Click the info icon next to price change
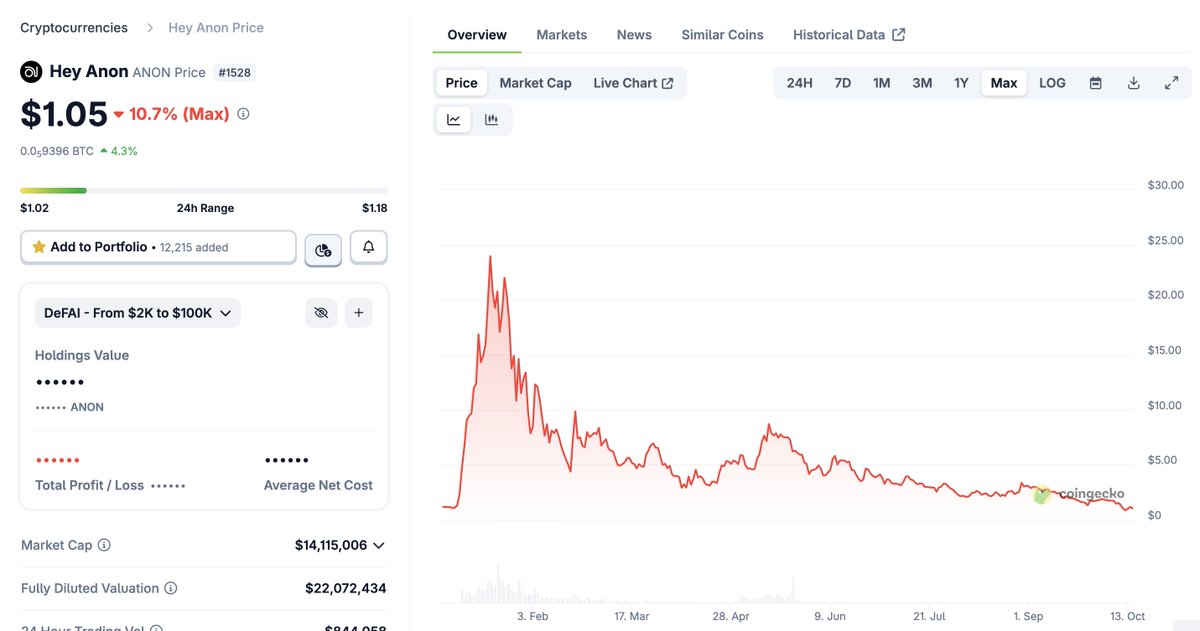 pyautogui.click(x=243, y=114)
